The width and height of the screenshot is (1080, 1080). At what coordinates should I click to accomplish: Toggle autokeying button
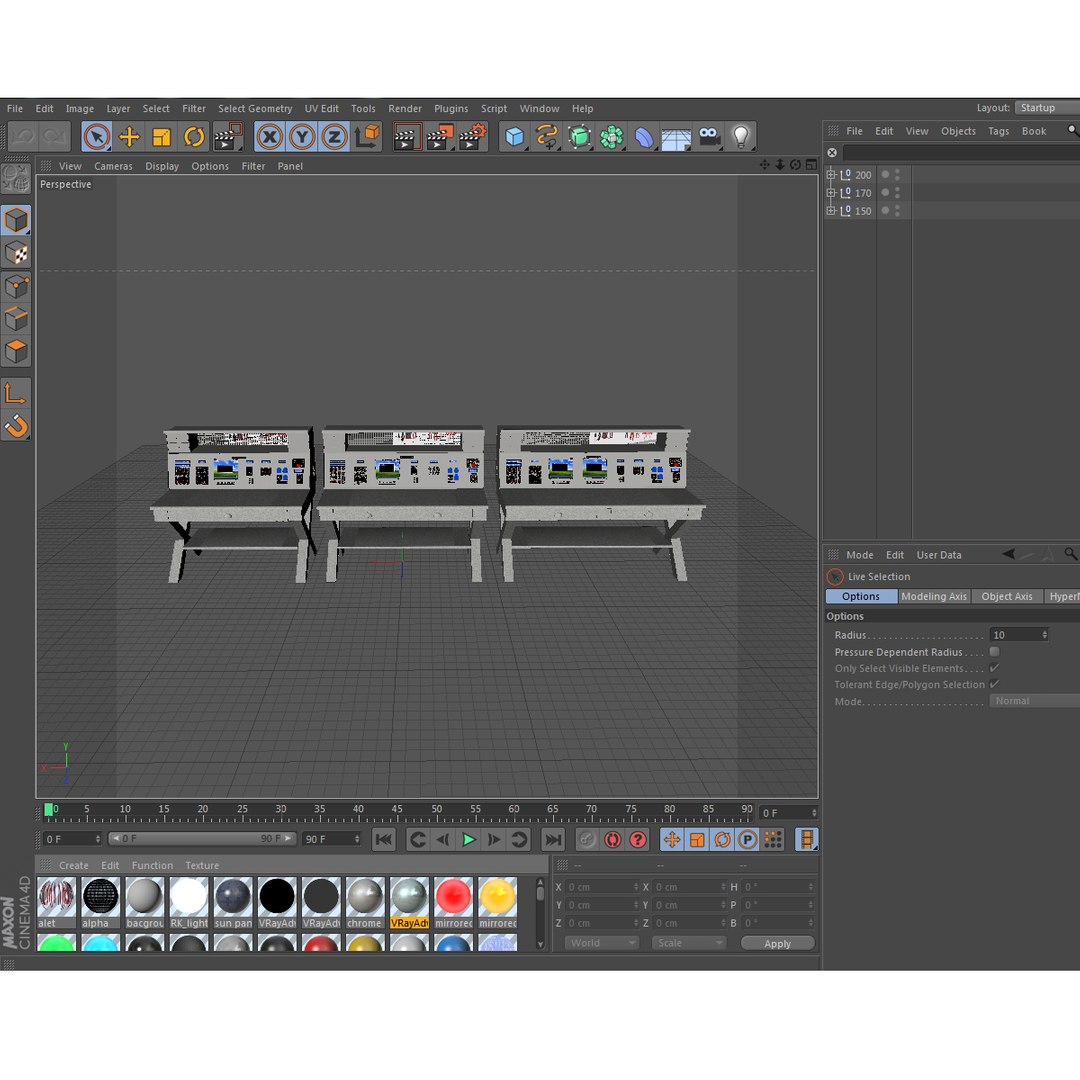(x=612, y=840)
